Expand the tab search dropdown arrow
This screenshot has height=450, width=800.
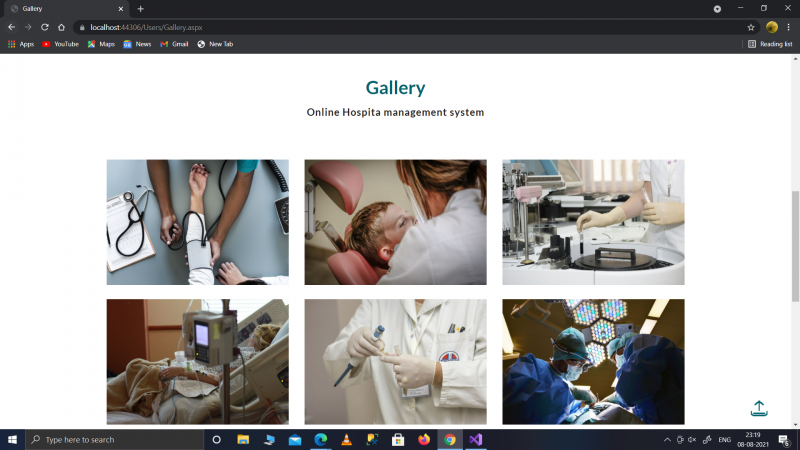click(x=717, y=9)
